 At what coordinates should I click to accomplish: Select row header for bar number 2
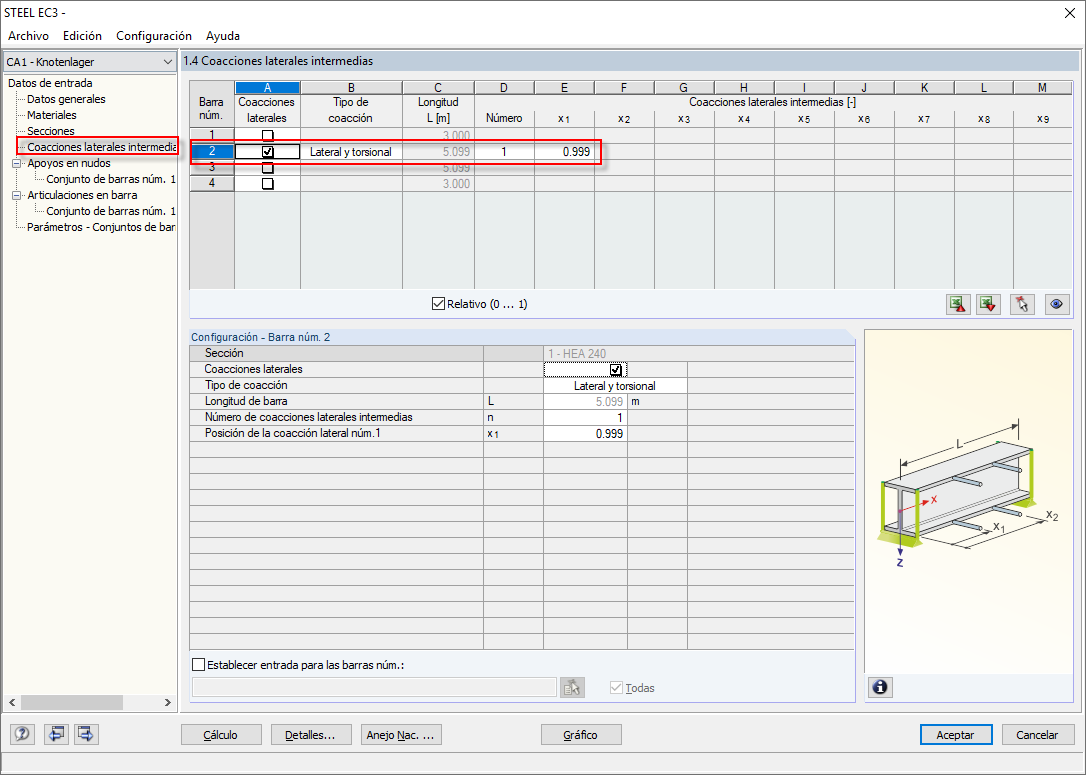[x=212, y=152]
